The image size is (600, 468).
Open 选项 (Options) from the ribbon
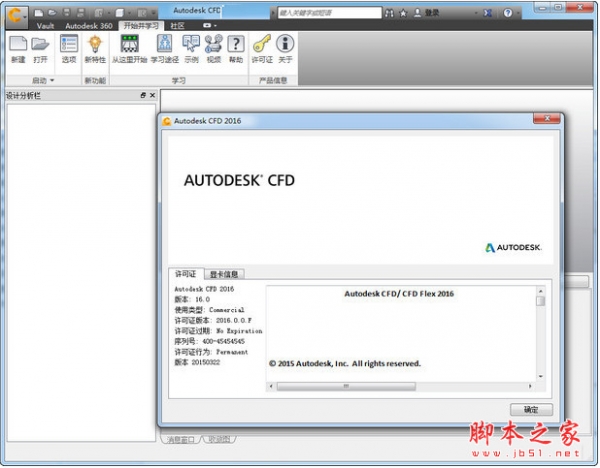tap(69, 49)
